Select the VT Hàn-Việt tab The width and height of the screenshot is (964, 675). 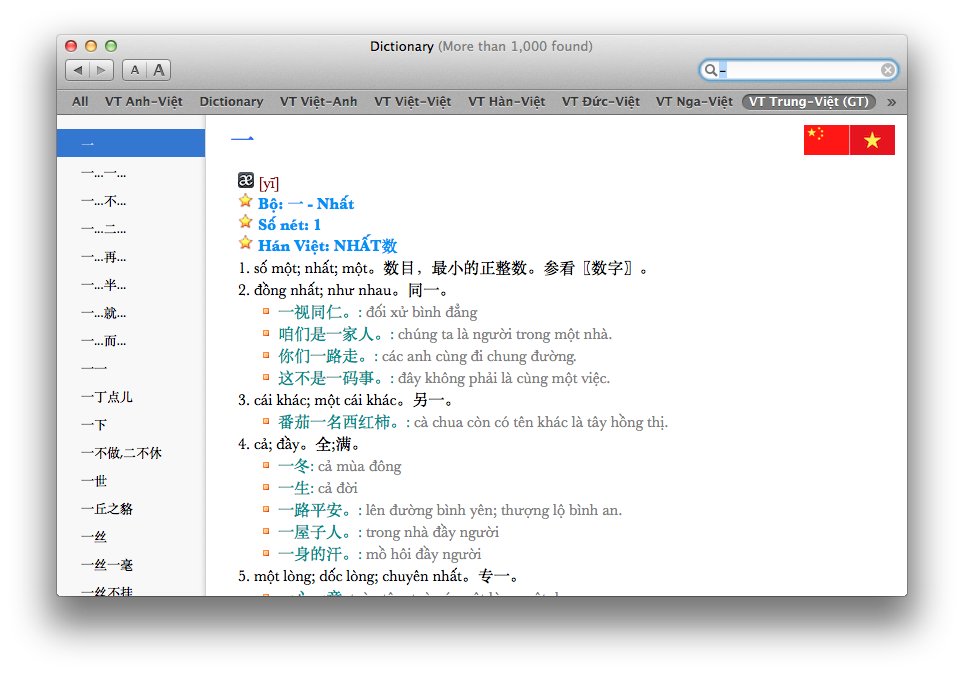coord(507,102)
